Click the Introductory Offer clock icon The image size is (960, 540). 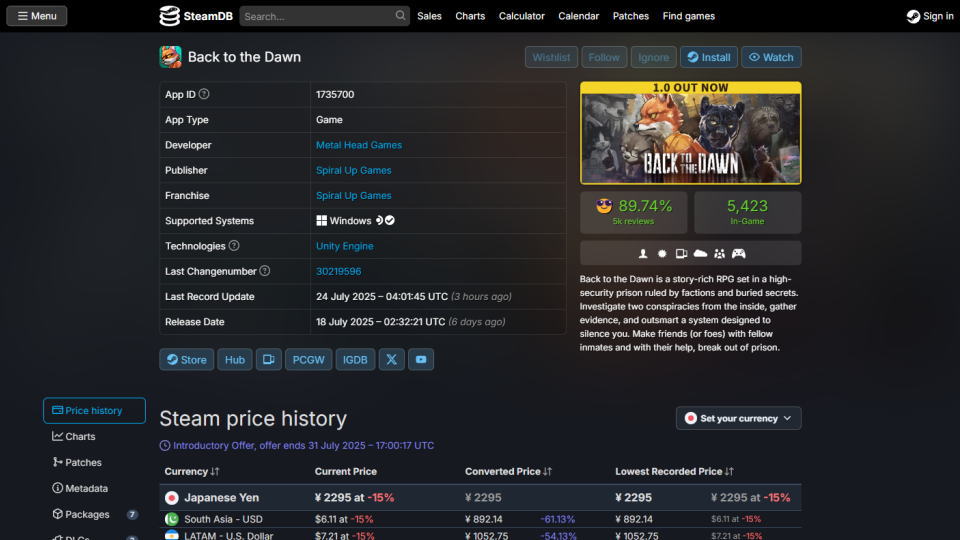pyautogui.click(x=165, y=446)
